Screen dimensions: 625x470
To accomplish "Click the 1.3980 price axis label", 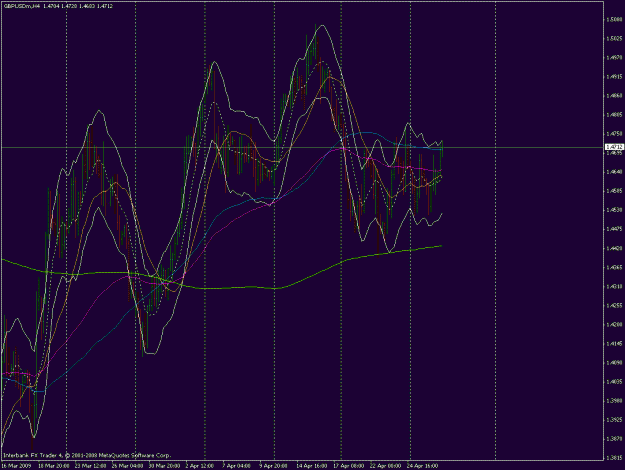I will point(614,401).
